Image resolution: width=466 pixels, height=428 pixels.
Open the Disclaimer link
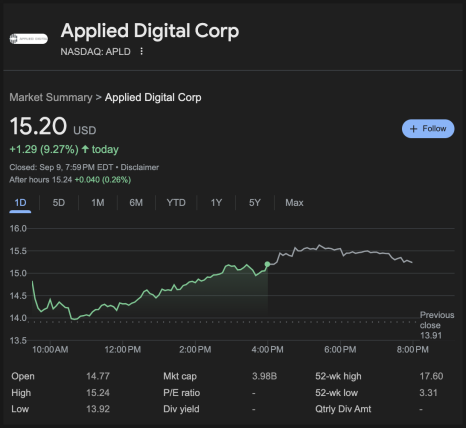tap(140, 167)
